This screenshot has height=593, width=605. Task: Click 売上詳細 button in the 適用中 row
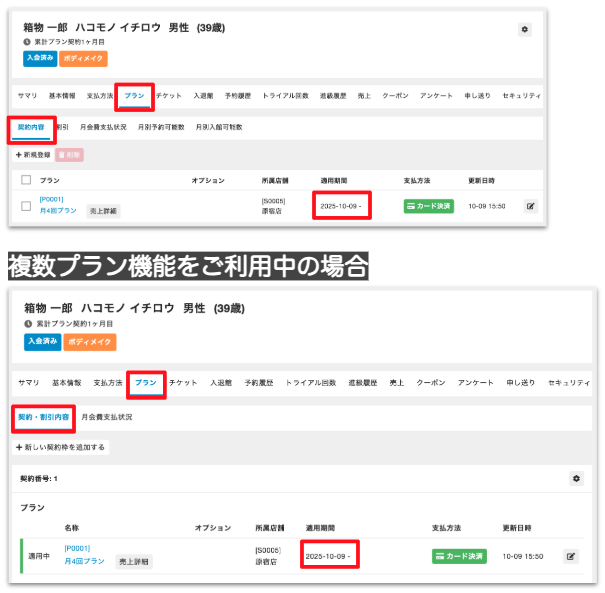click(x=133, y=562)
